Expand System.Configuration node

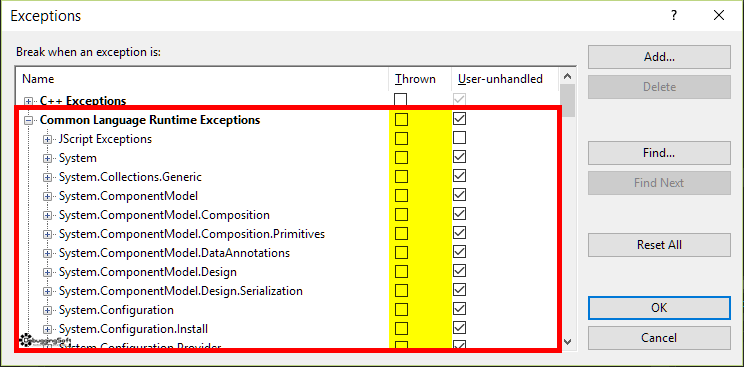tap(47, 310)
